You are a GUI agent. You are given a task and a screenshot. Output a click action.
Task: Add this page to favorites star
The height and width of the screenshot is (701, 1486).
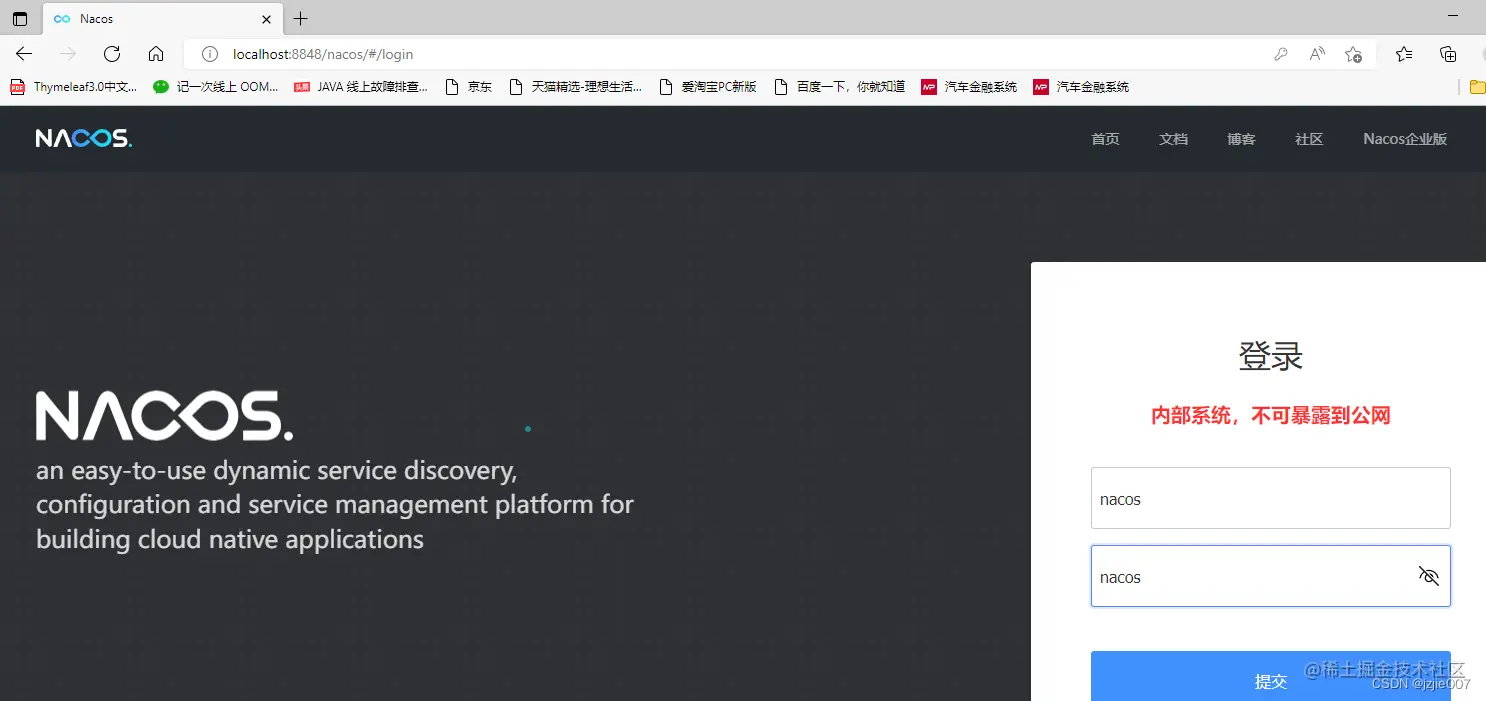pyautogui.click(x=1353, y=54)
